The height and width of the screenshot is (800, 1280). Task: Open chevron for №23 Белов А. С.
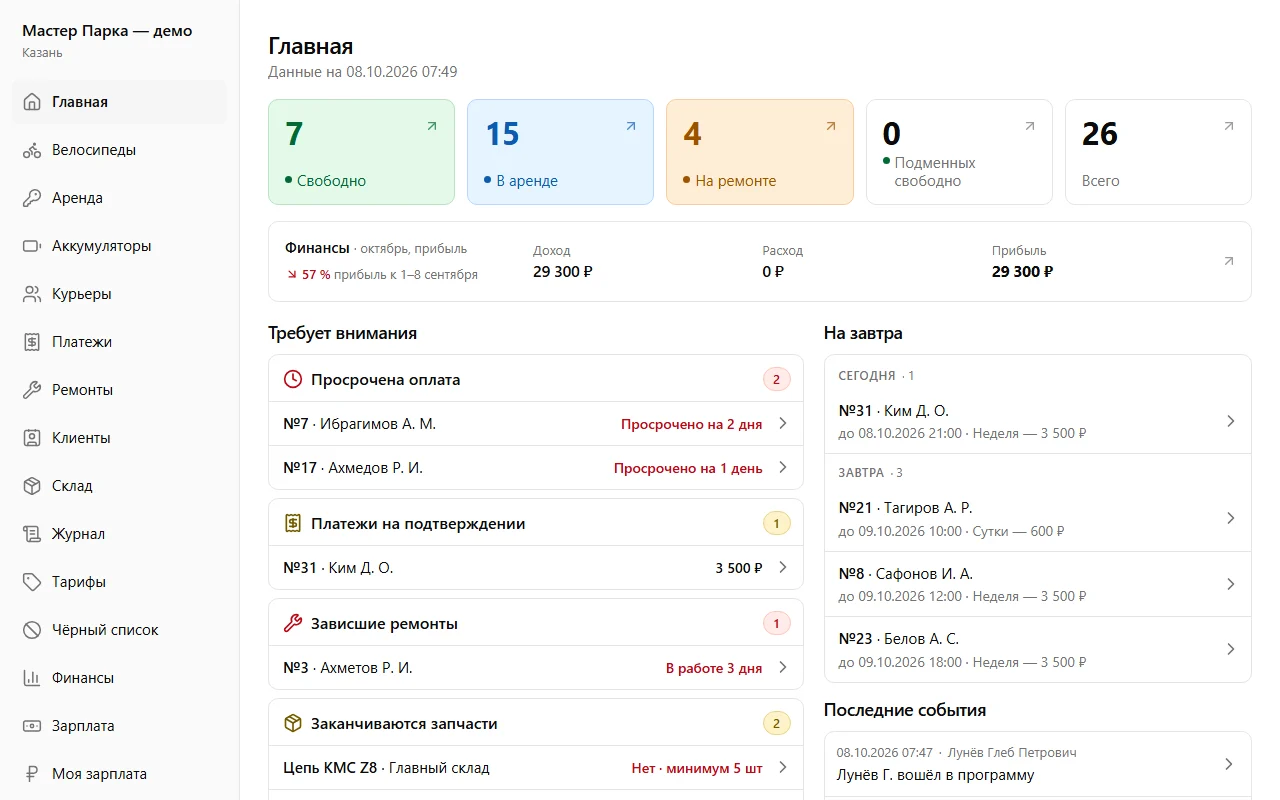click(x=1231, y=649)
